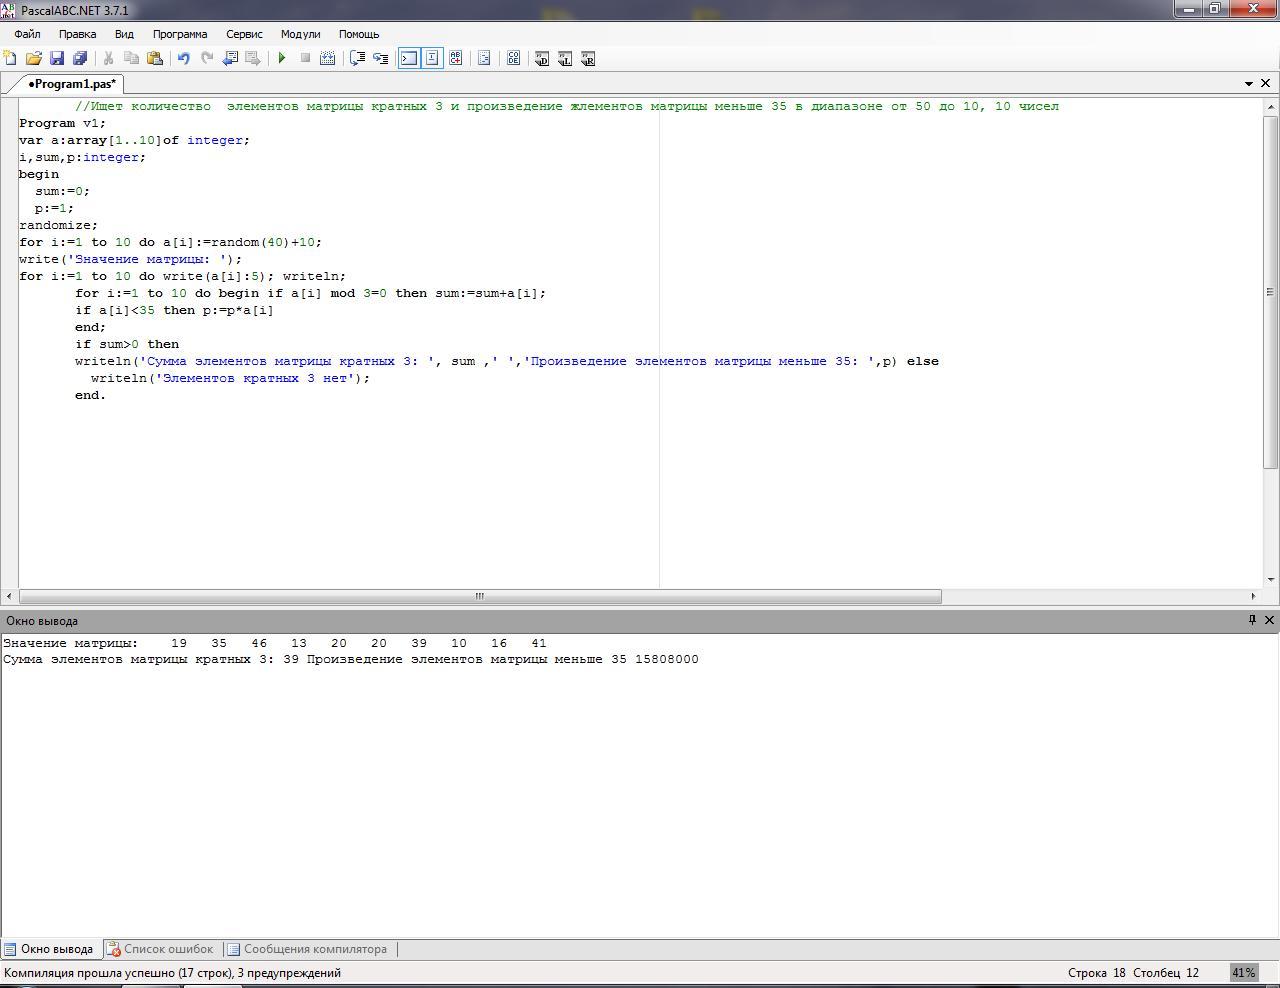Select the Program1.pas editor tab
Image resolution: width=1280 pixels, height=988 pixels.
click(70, 84)
